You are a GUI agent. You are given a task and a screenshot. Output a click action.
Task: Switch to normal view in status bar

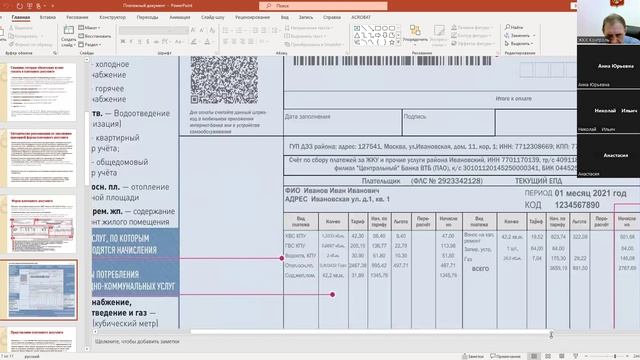(x=534, y=356)
